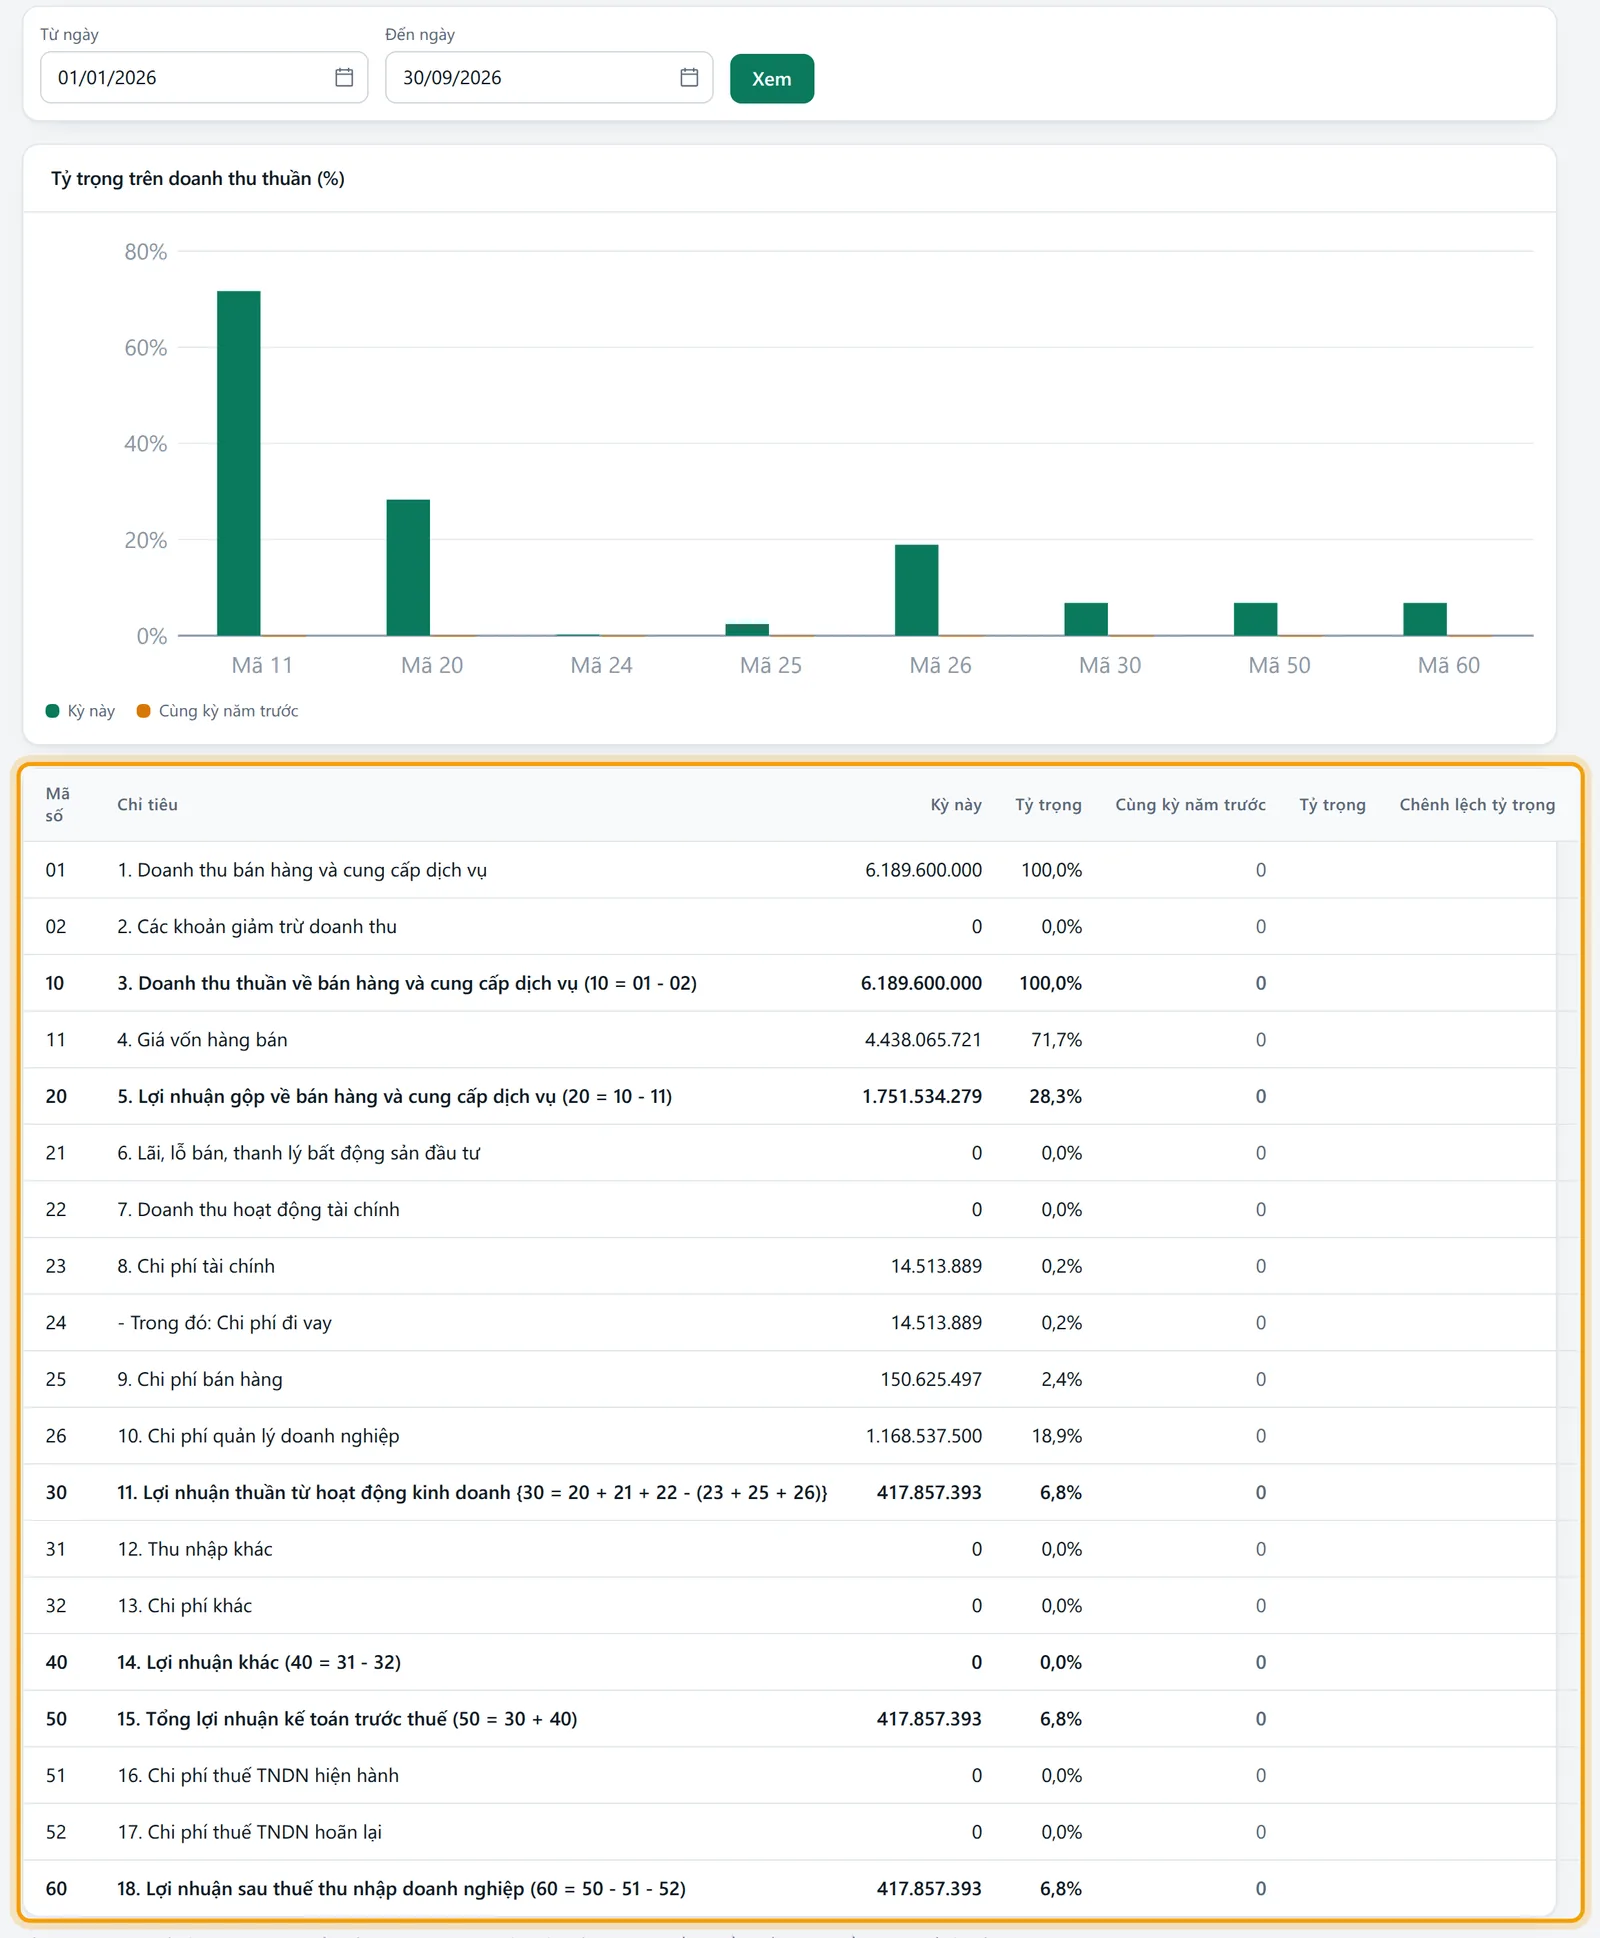
Task: Click the Mã 24 axis label
Action: 601,665
